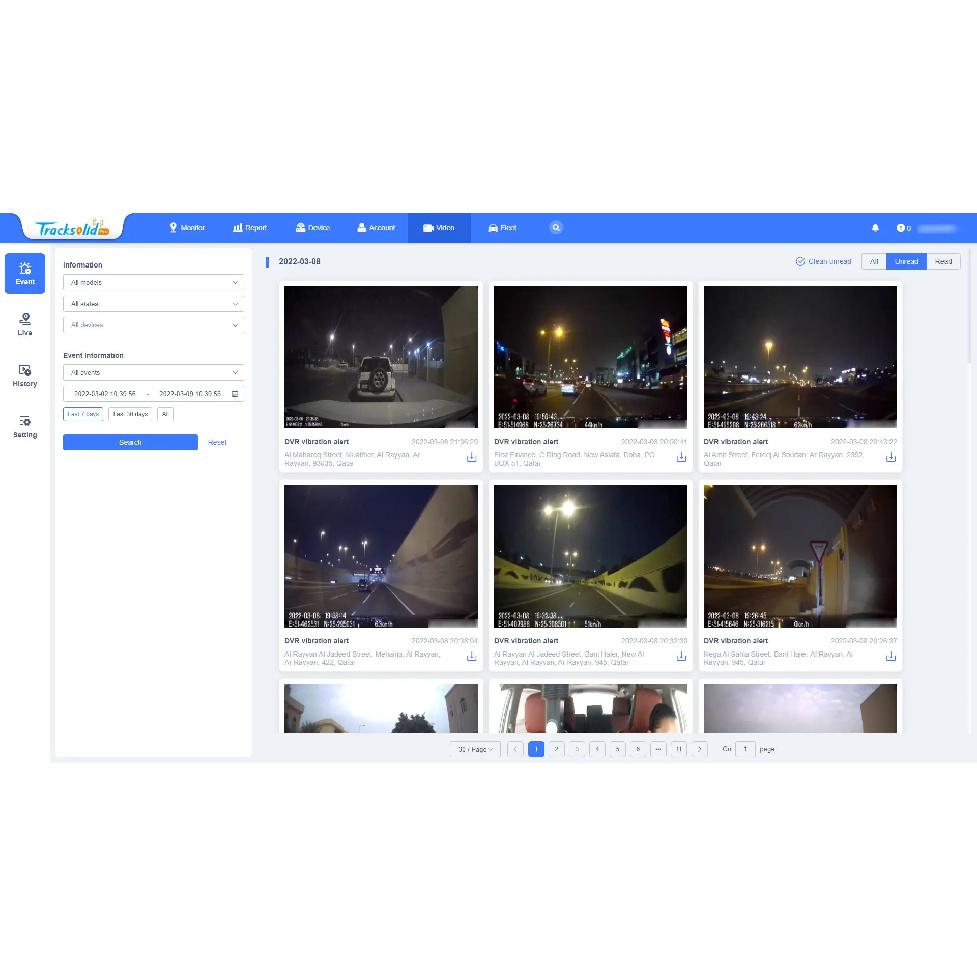Show only Read events
Image resolution: width=977 pixels, height=977 pixels.
(943, 262)
